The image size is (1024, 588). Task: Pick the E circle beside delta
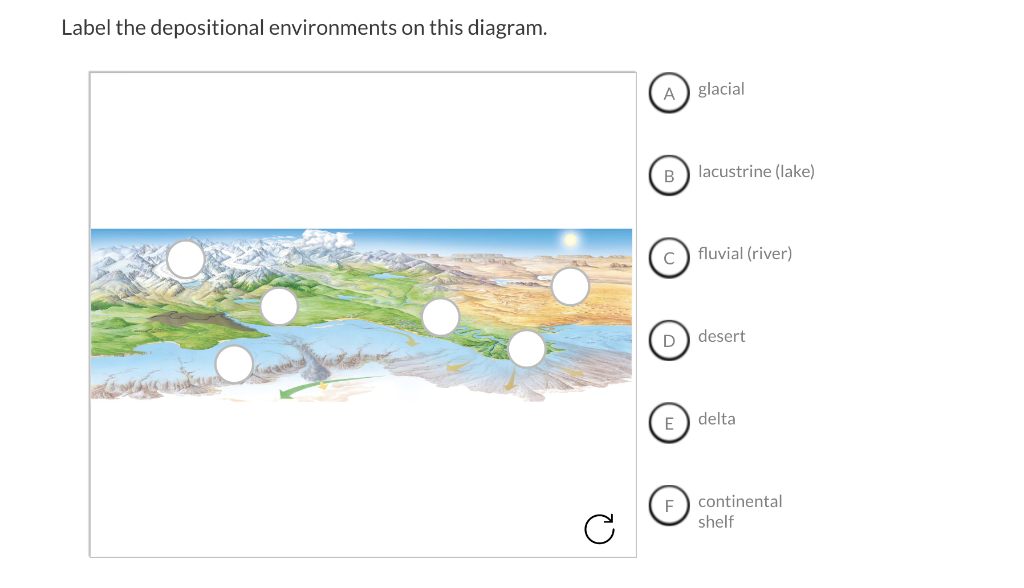669,423
